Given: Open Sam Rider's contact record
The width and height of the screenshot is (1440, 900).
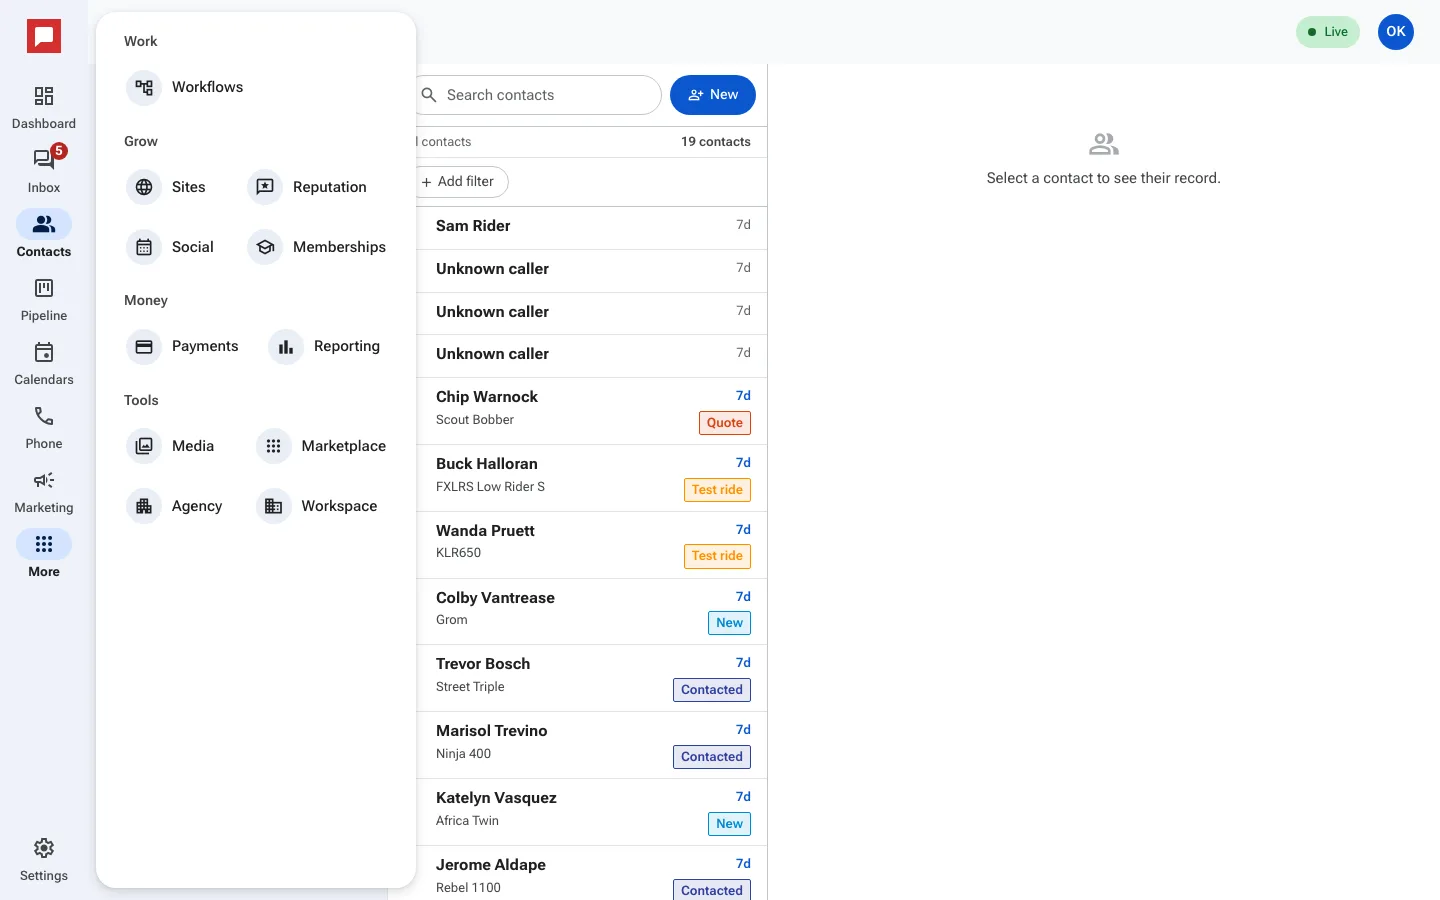Looking at the screenshot, I should point(592,228).
